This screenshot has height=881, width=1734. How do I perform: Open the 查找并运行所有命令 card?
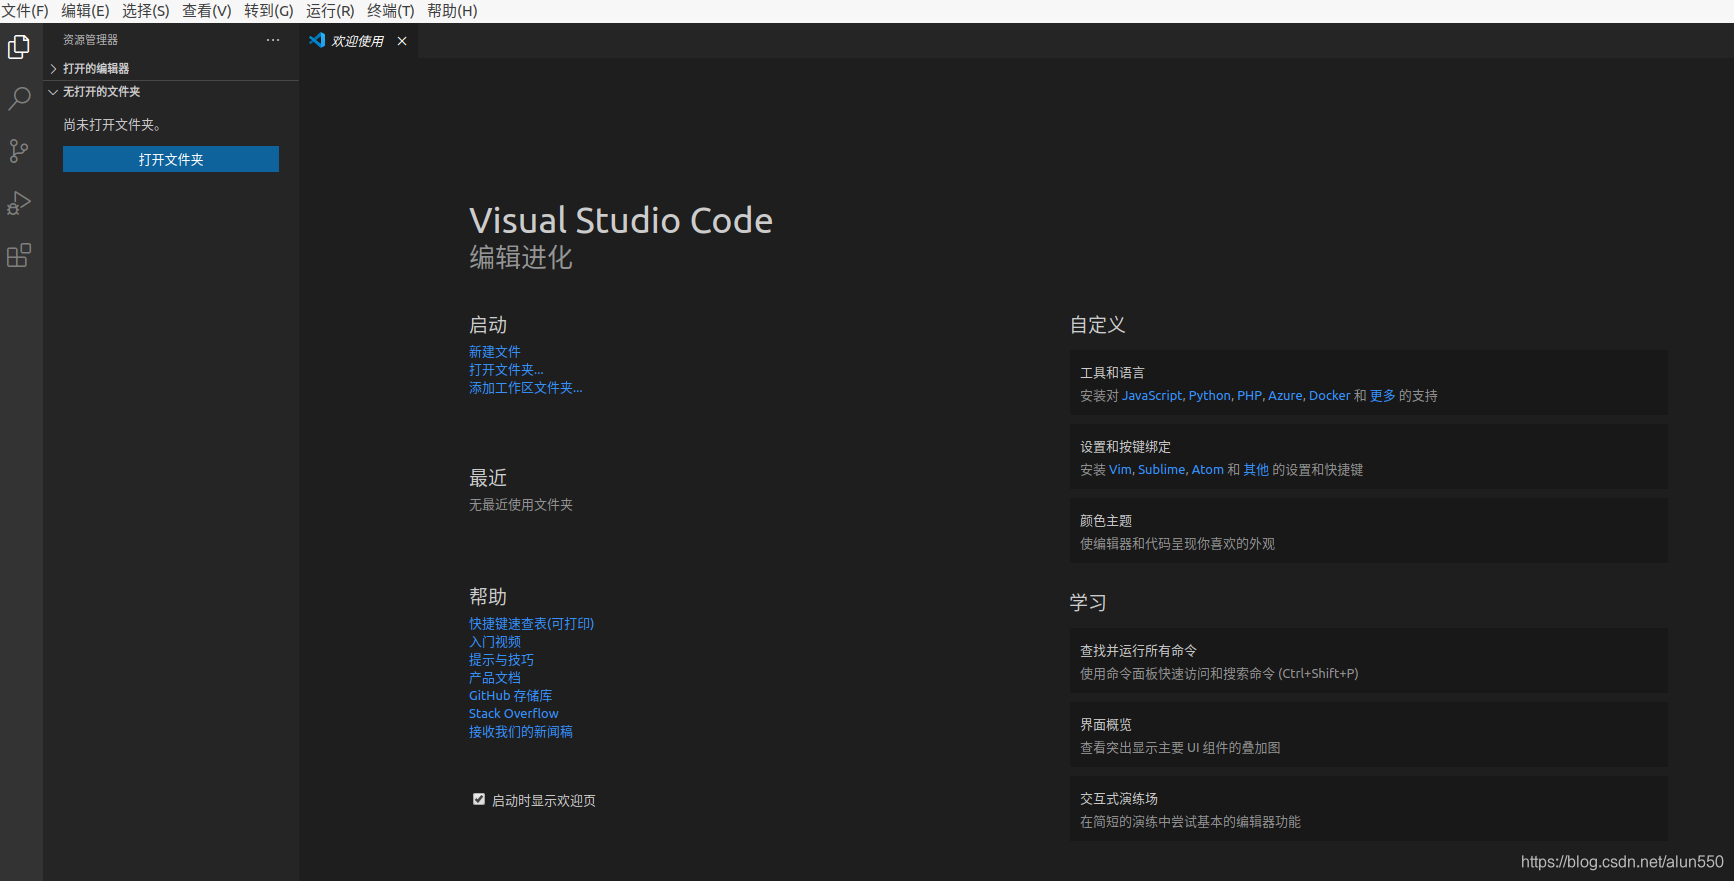[1368, 661]
